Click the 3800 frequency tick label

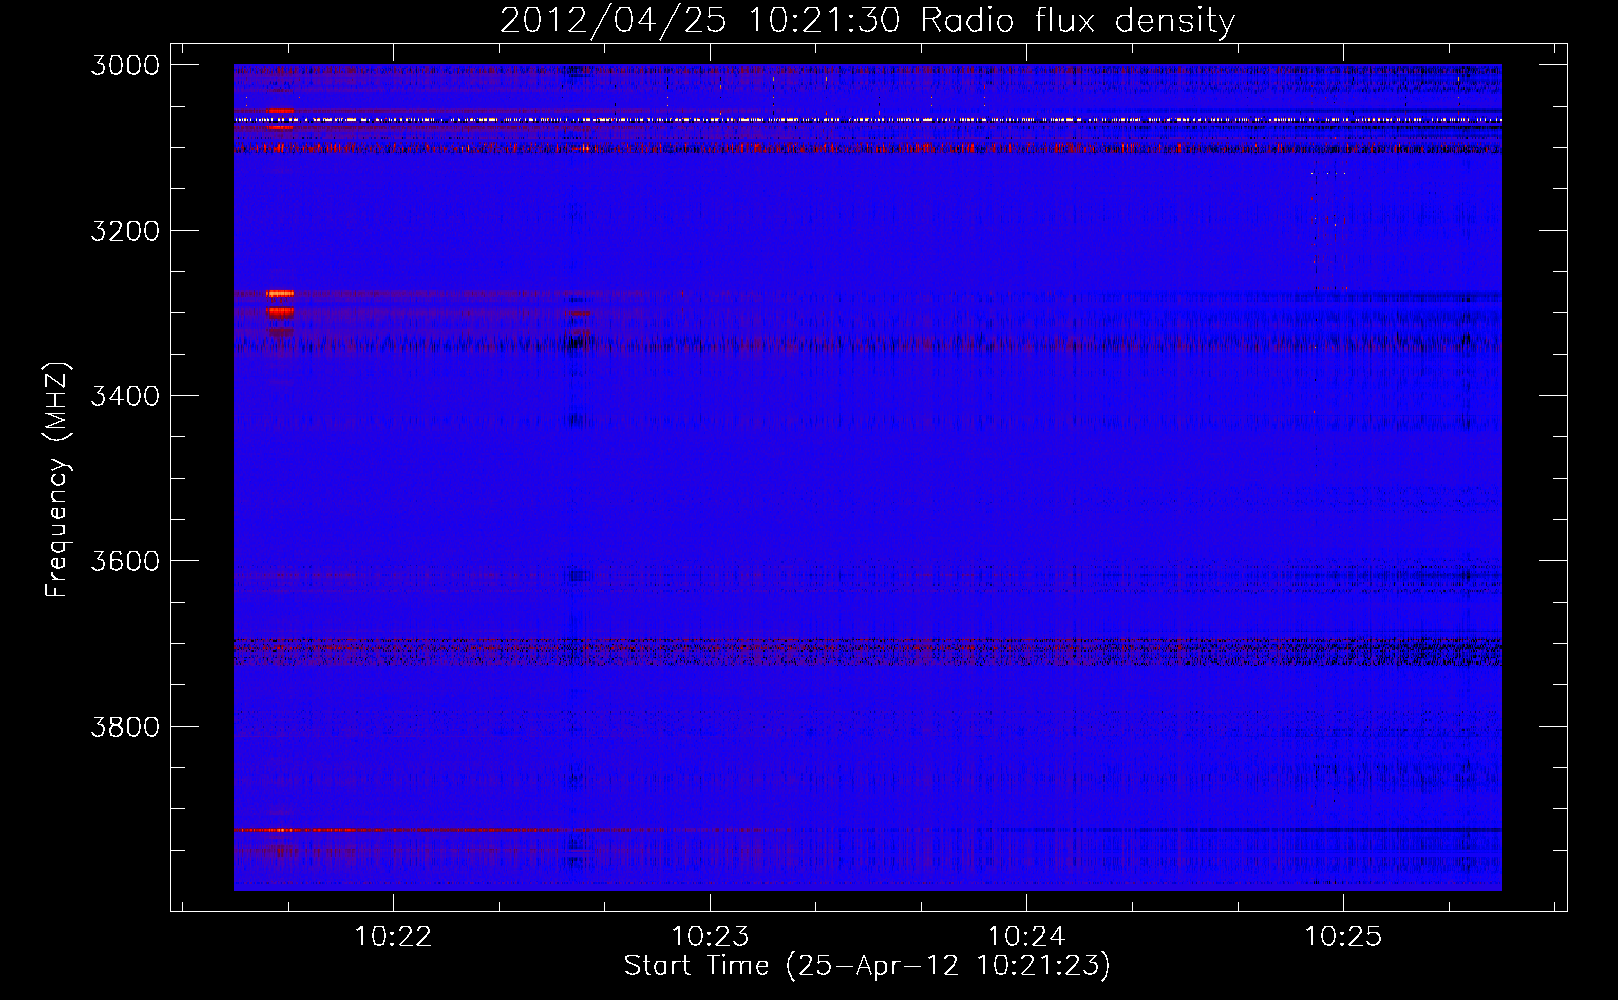pyautogui.click(x=125, y=726)
